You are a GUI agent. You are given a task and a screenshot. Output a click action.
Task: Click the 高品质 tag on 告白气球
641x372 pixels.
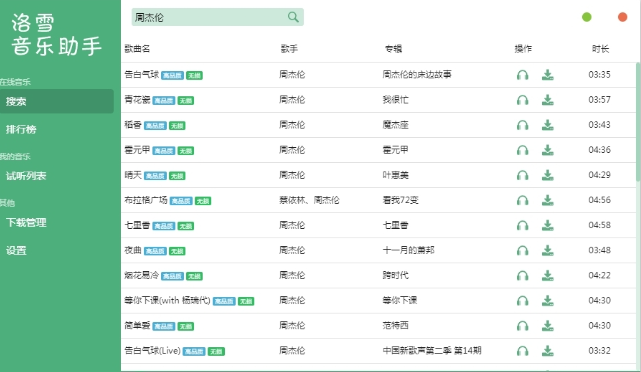point(172,76)
